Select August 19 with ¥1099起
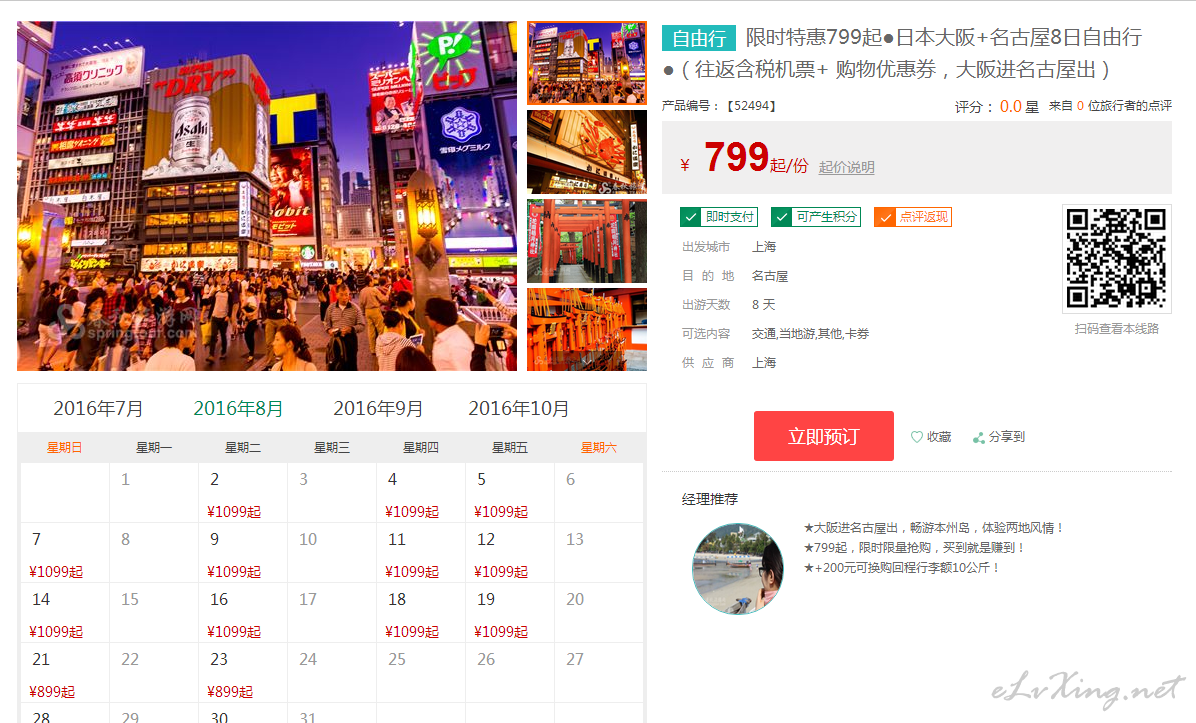The height and width of the screenshot is (723, 1196). pos(510,613)
